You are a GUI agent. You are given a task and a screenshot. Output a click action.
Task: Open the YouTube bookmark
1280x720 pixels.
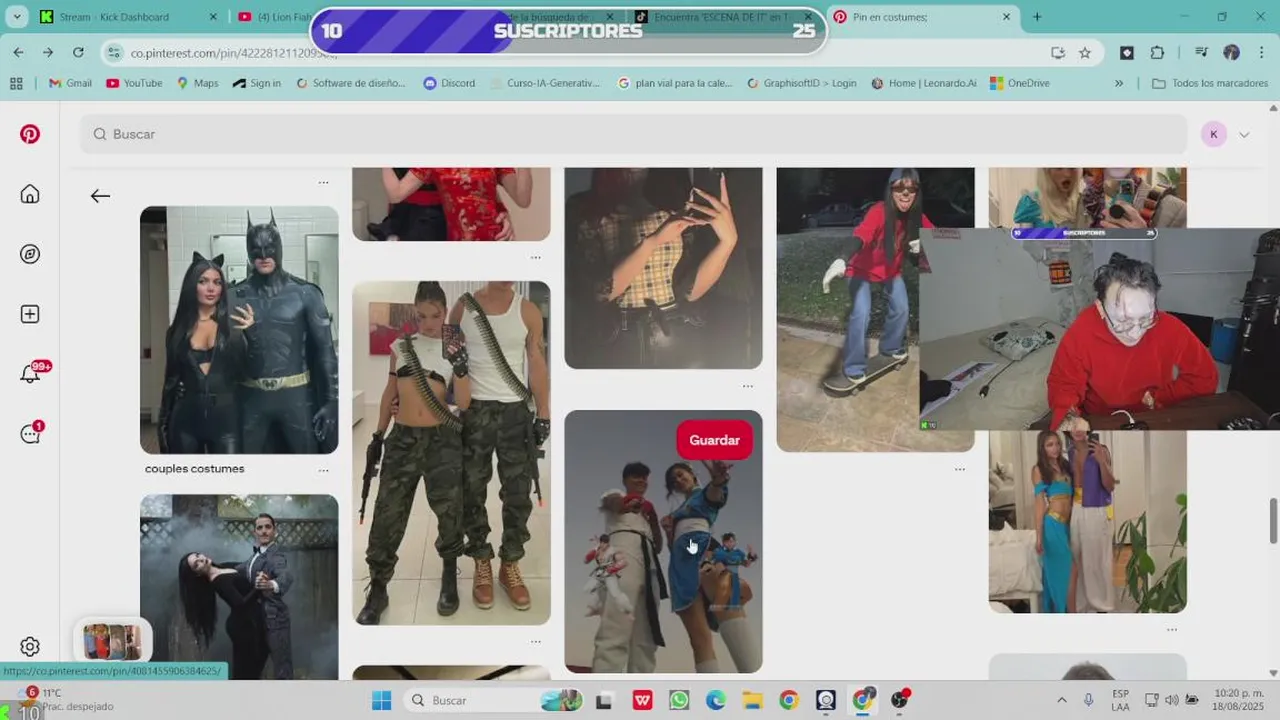[134, 83]
